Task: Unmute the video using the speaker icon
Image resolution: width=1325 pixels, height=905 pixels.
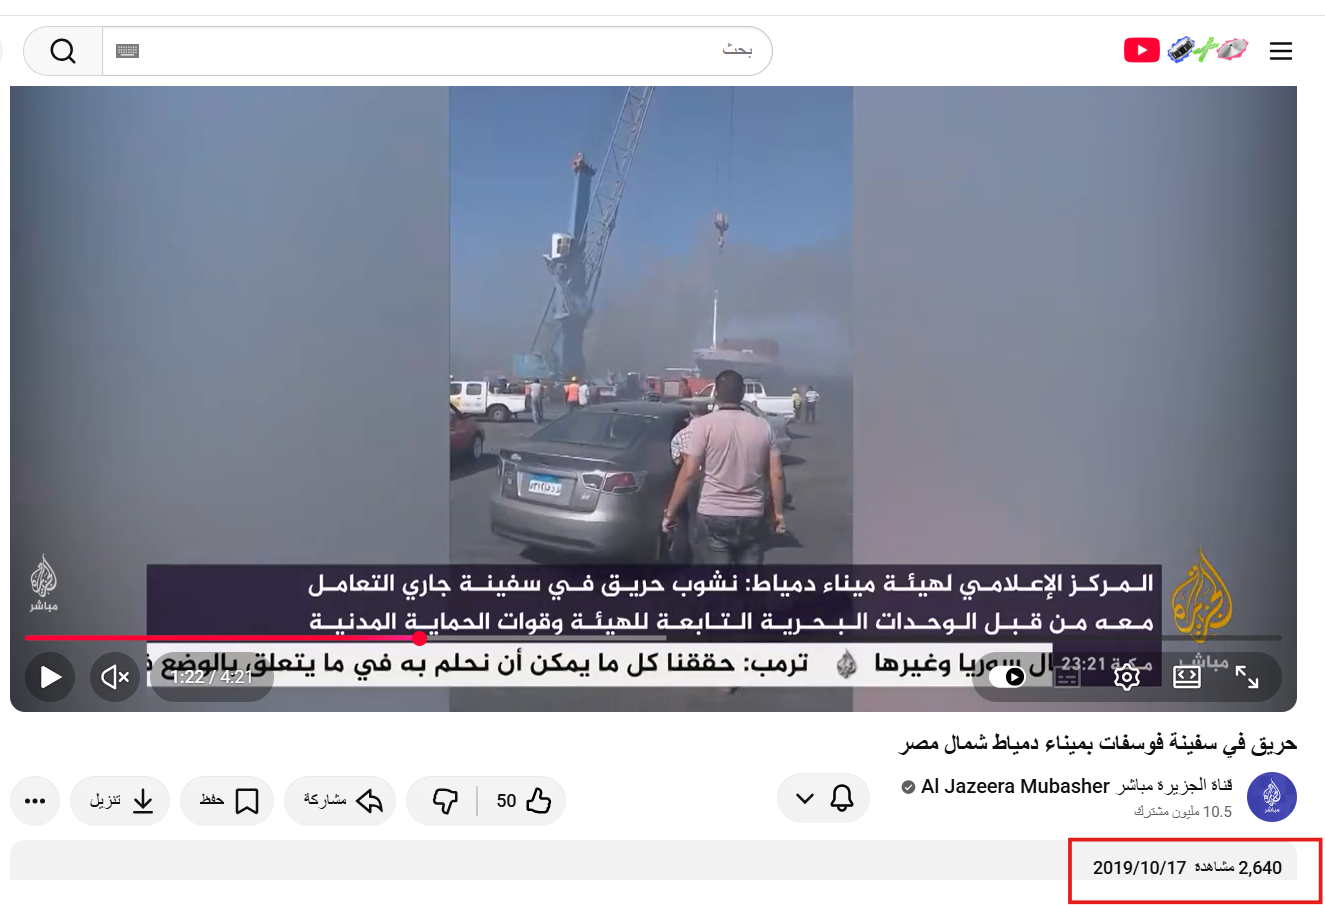Action: coord(115,677)
